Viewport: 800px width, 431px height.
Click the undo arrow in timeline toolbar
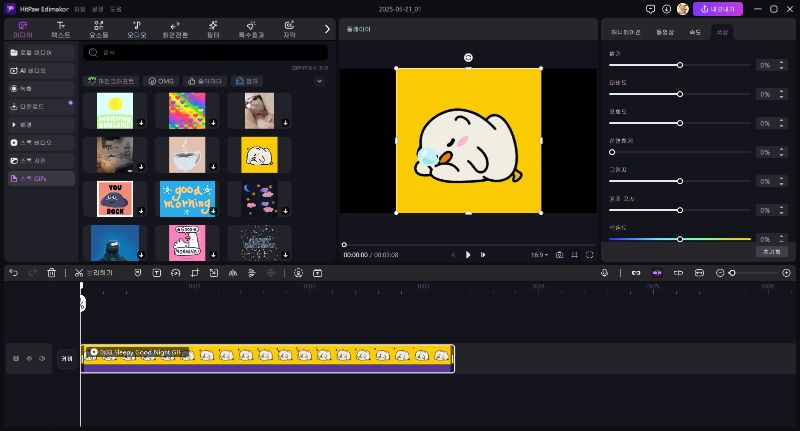14,273
